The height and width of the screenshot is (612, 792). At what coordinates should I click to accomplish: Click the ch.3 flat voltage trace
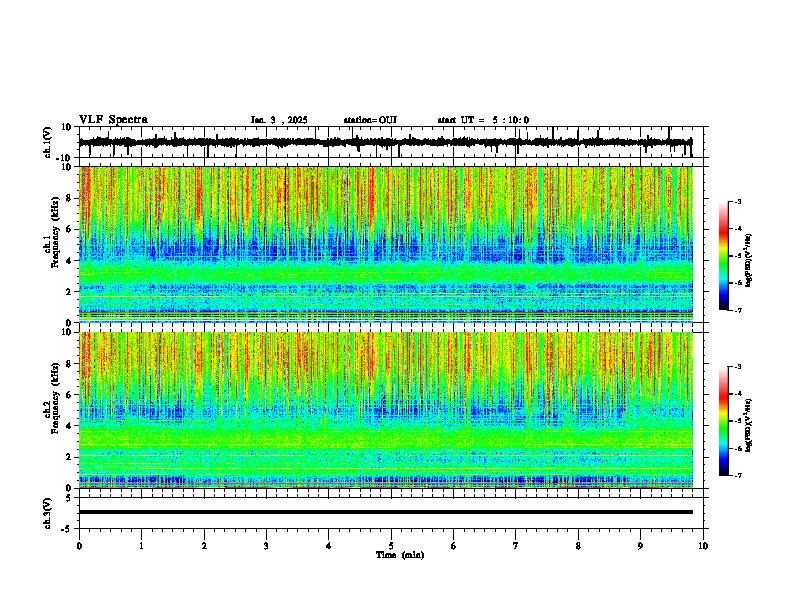pyautogui.click(x=386, y=512)
